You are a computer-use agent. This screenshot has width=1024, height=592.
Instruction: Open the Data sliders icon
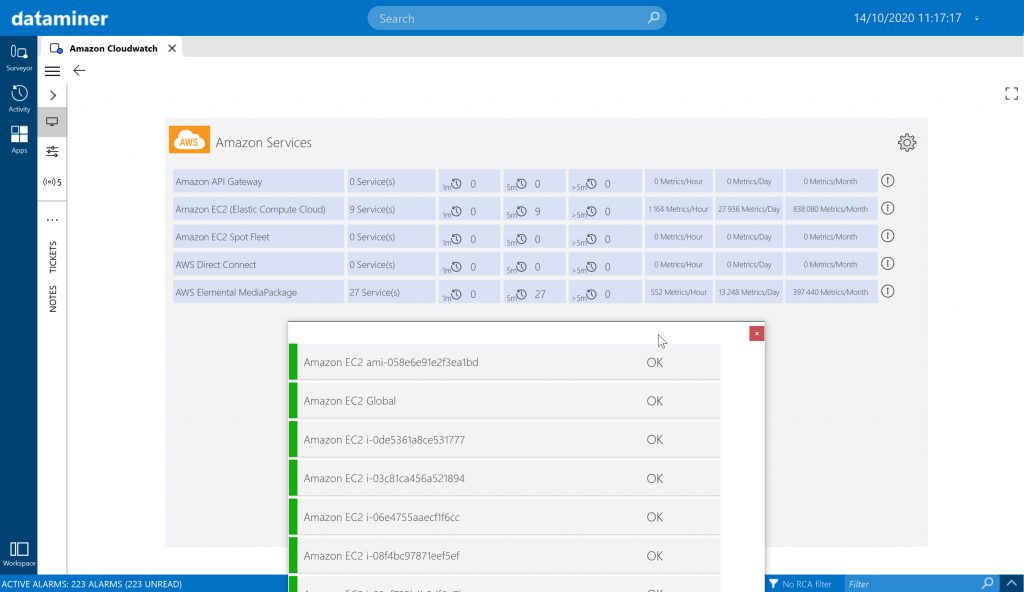[x=52, y=152]
